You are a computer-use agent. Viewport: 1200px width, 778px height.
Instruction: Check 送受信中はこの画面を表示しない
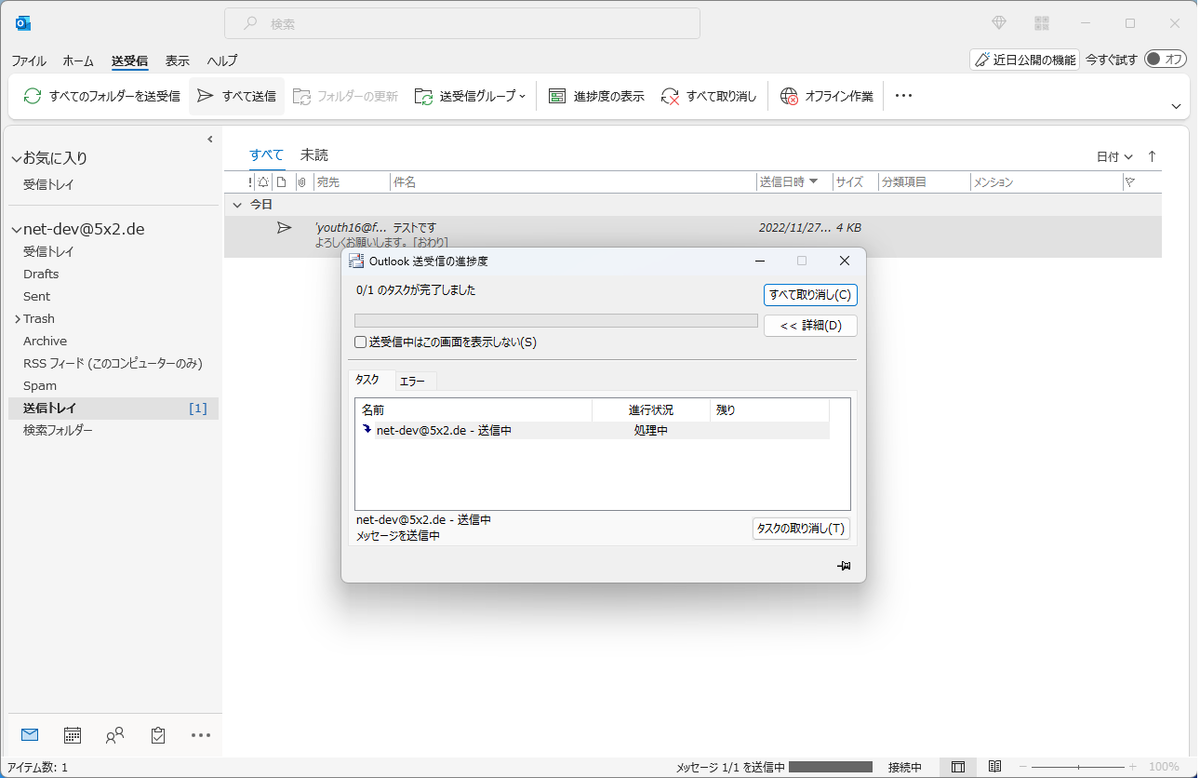pyautogui.click(x=361, y=342)
